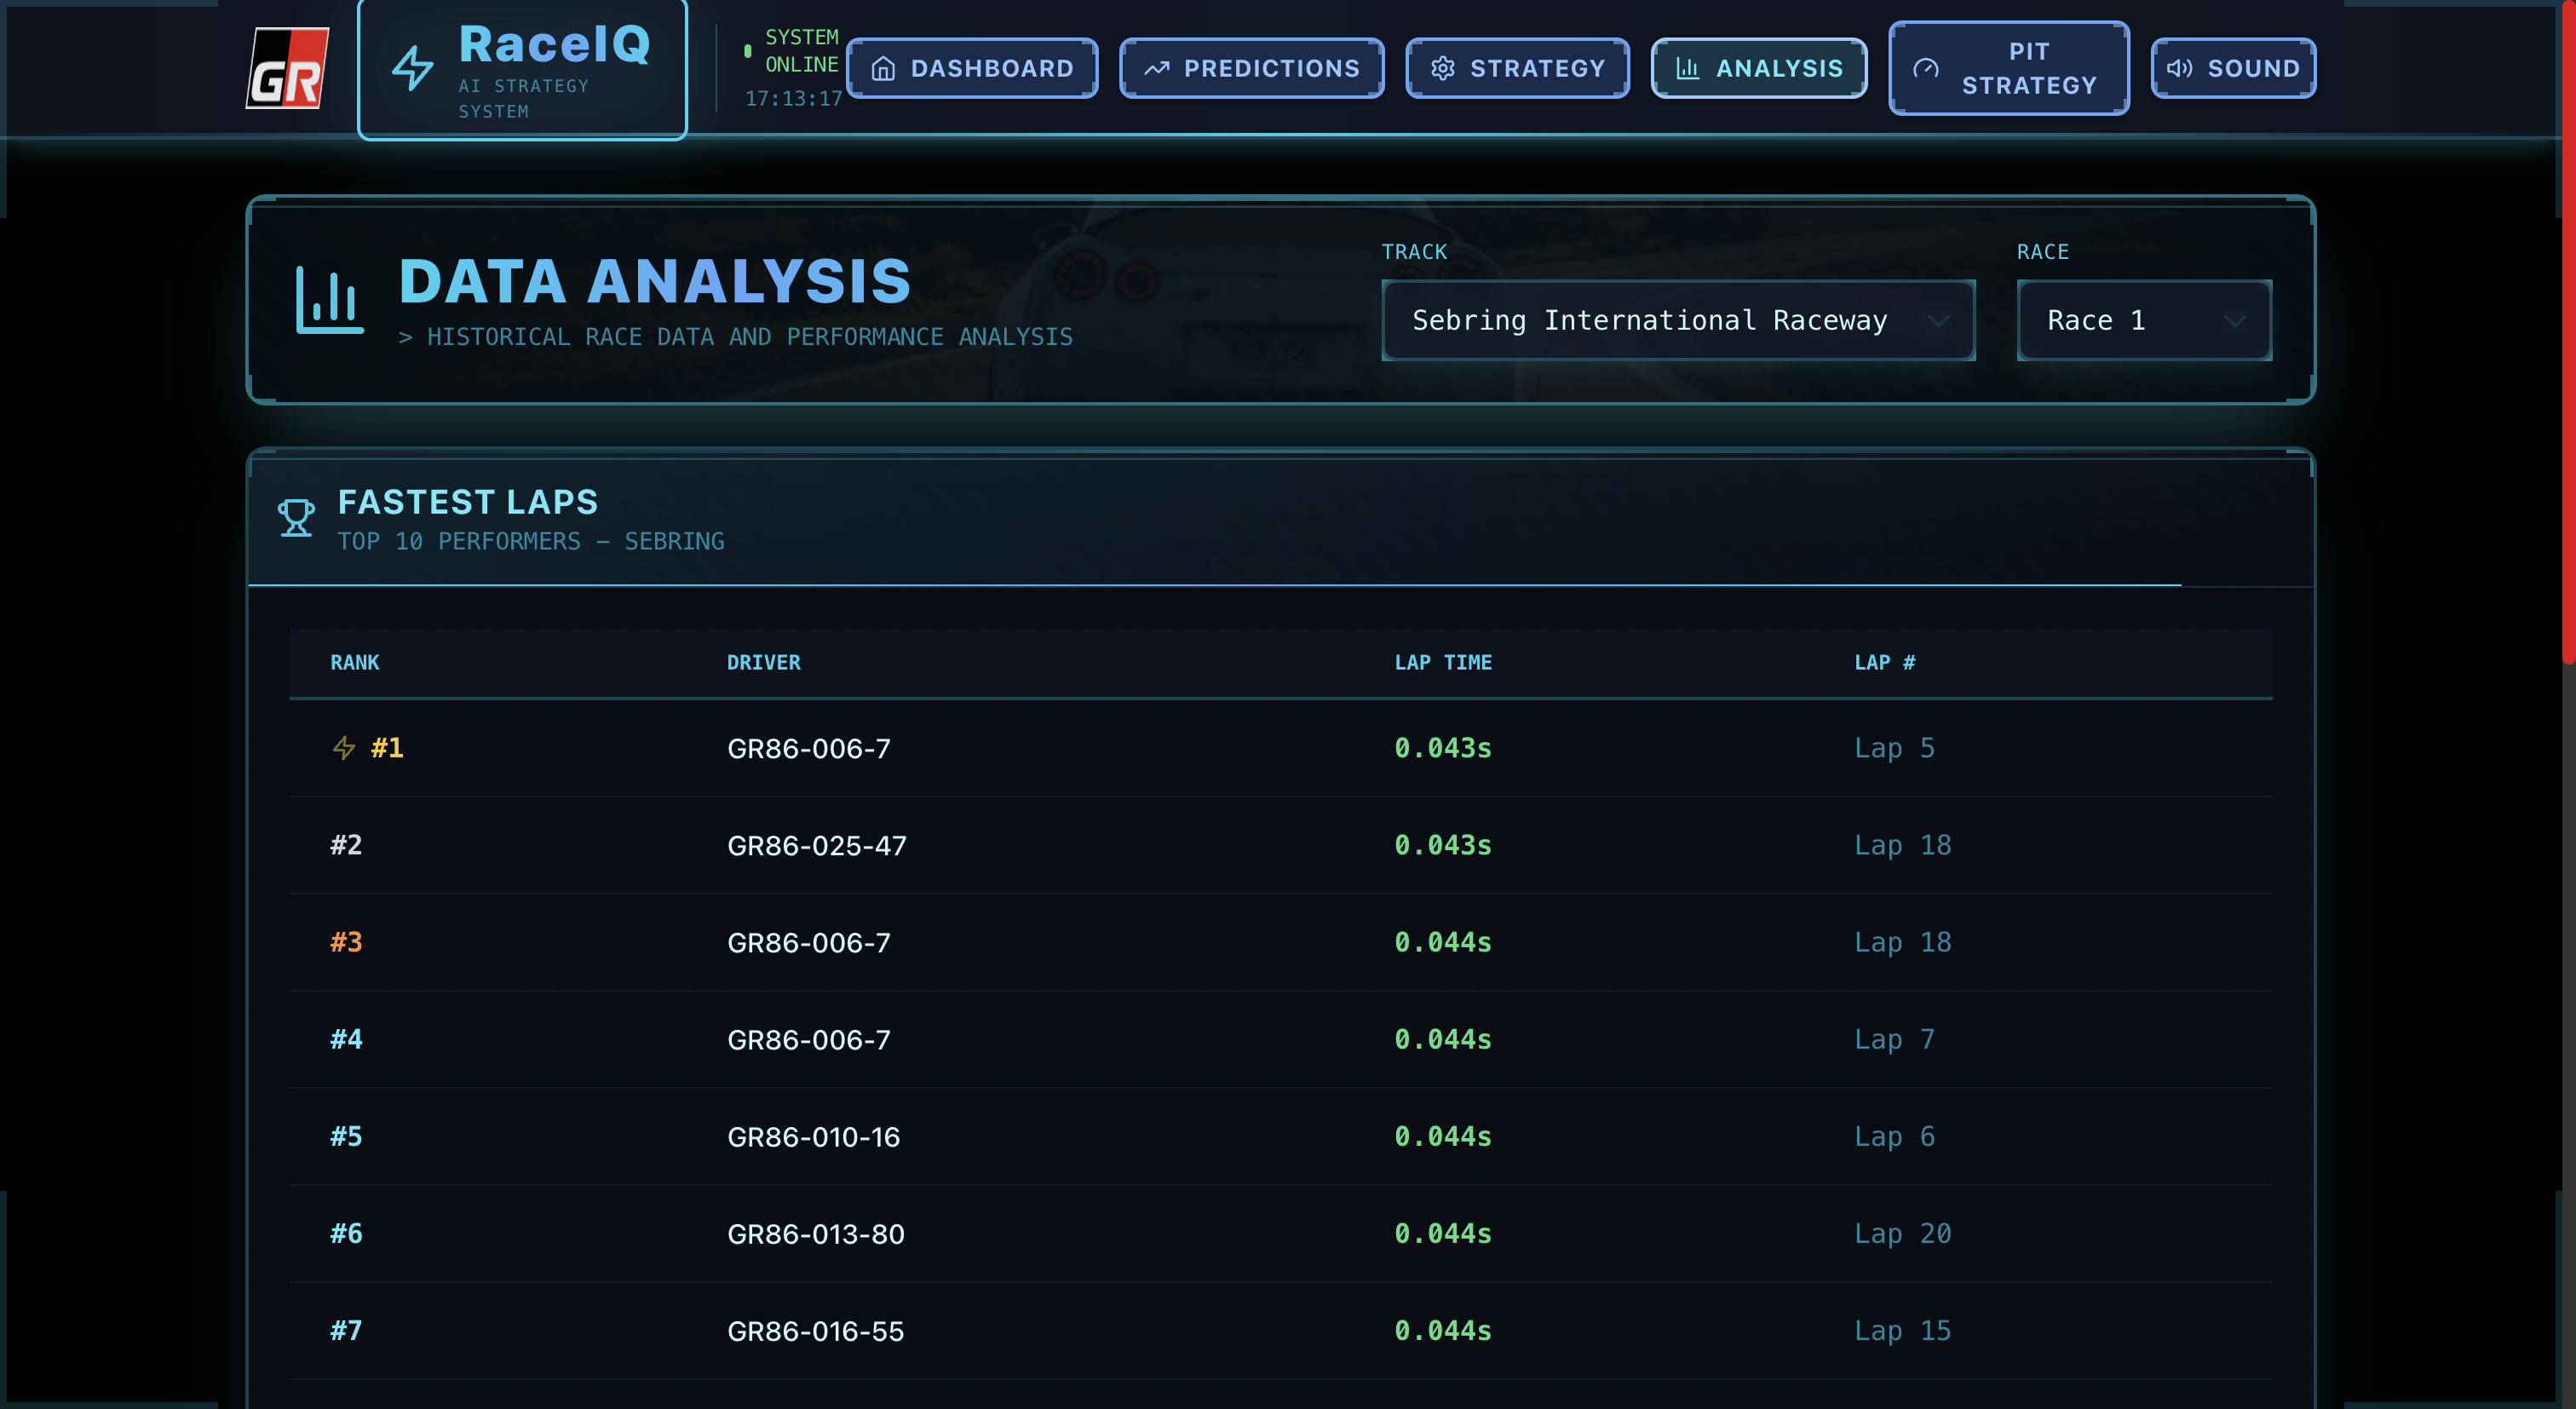The width and height of the screenshot is (2576, 1409).
Task: Open the Track dropdown for Sebring
Action: tap(1677, 320)
